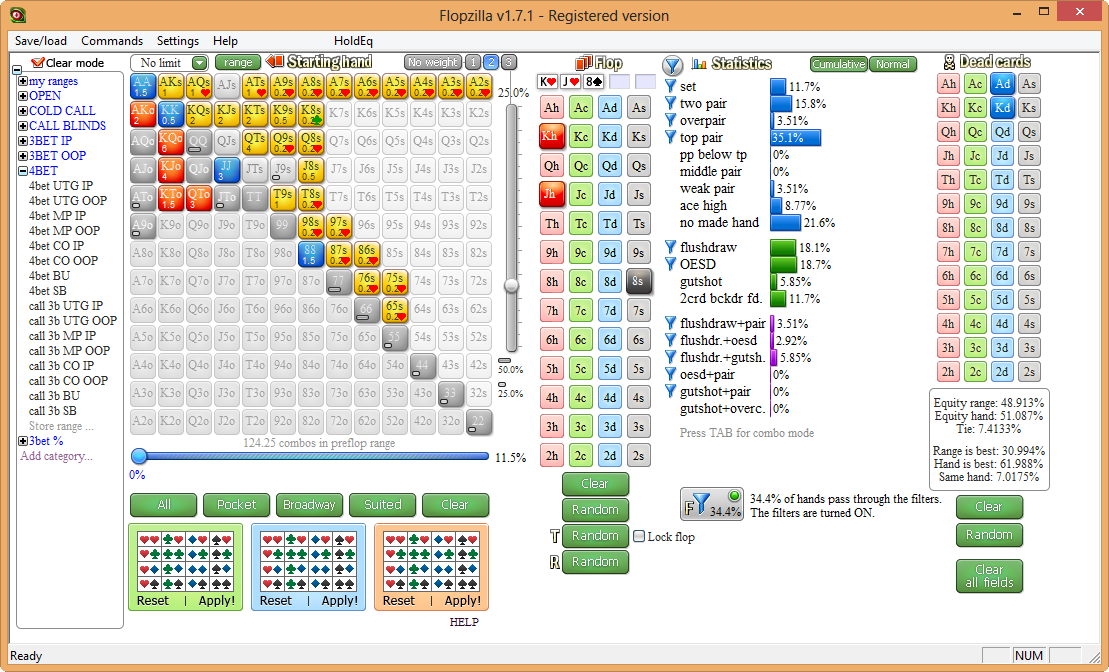The height and width of the screenshot is (672, 1109).
Task: Open the HoldEq menu
Action: [353, 41]
